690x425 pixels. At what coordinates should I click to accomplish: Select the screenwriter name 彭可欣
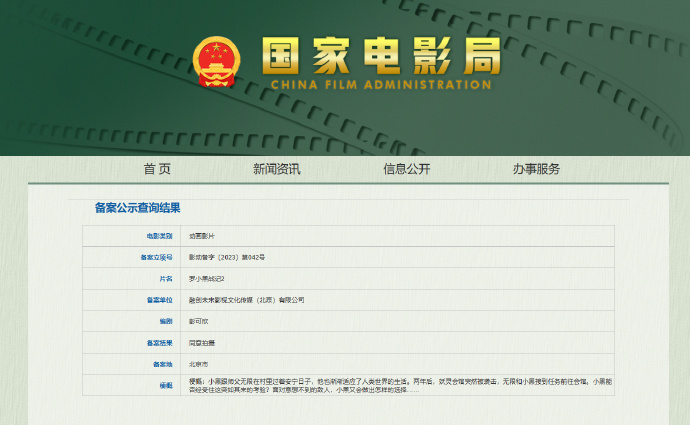pyautogui.click(x=198, y=322)
